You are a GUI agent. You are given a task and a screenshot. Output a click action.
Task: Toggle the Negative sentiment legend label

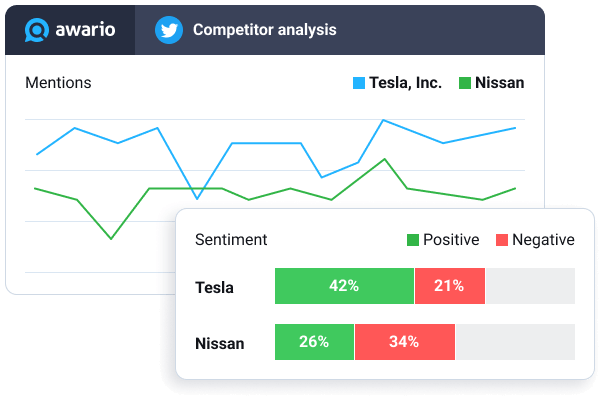[x=543, y=240]
